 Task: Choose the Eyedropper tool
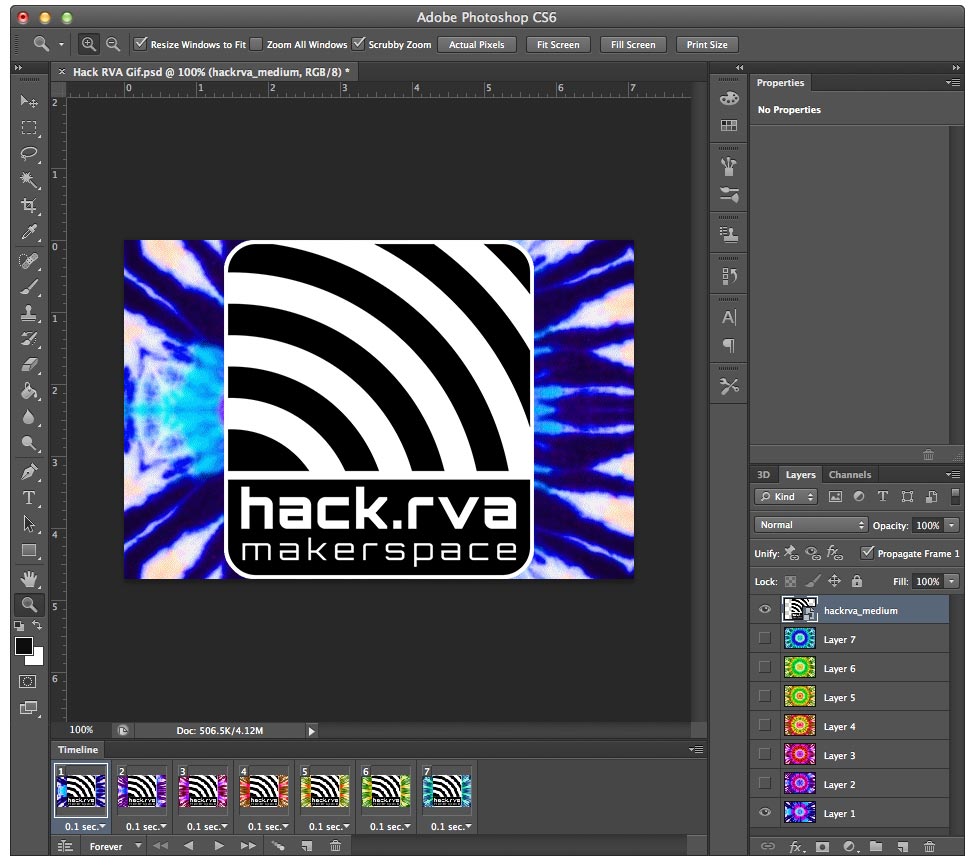[x=29, y=232]
